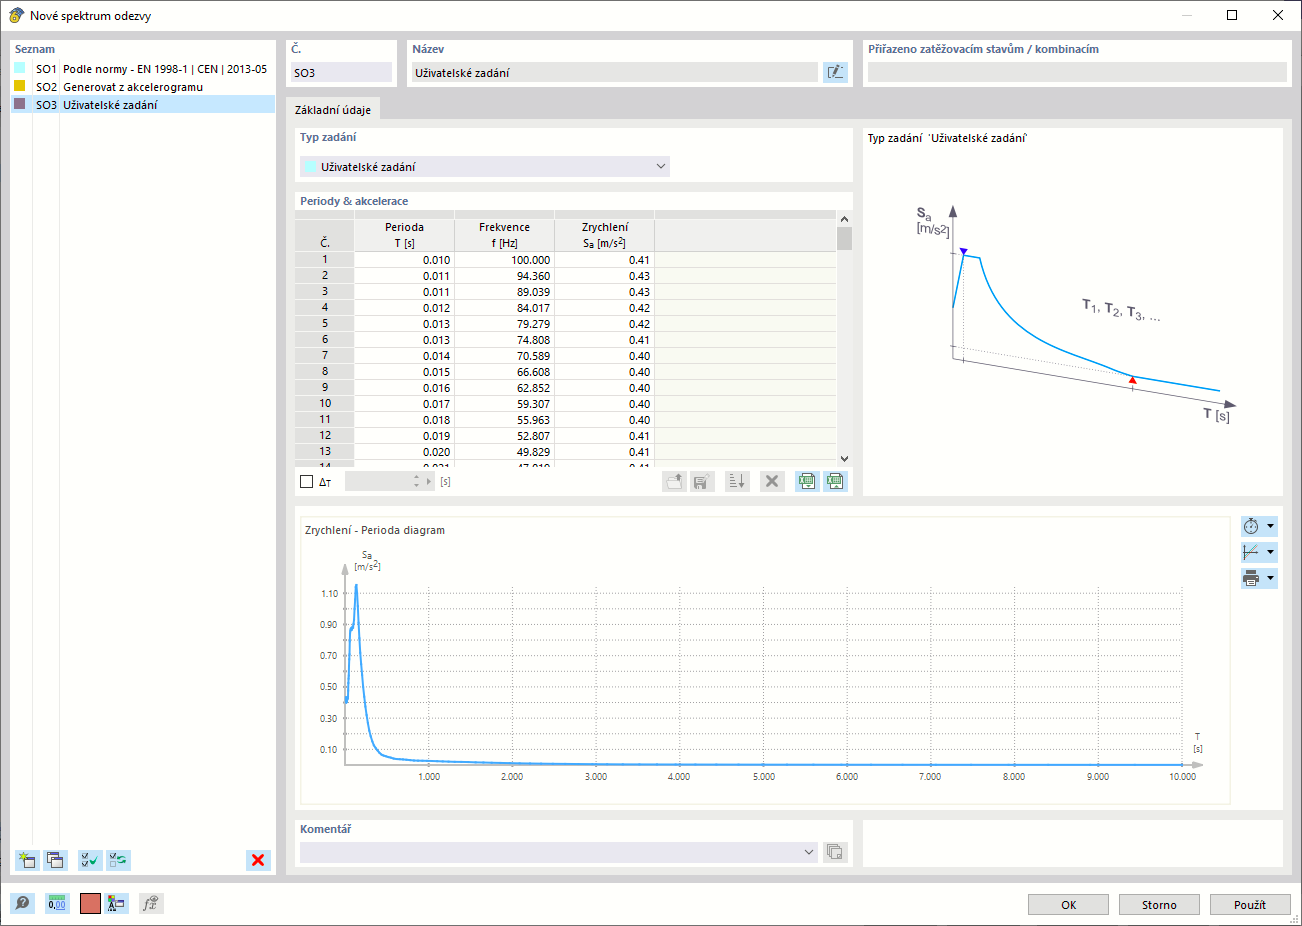Delete the selected spectrum with the red X

[x=258, y=860]
